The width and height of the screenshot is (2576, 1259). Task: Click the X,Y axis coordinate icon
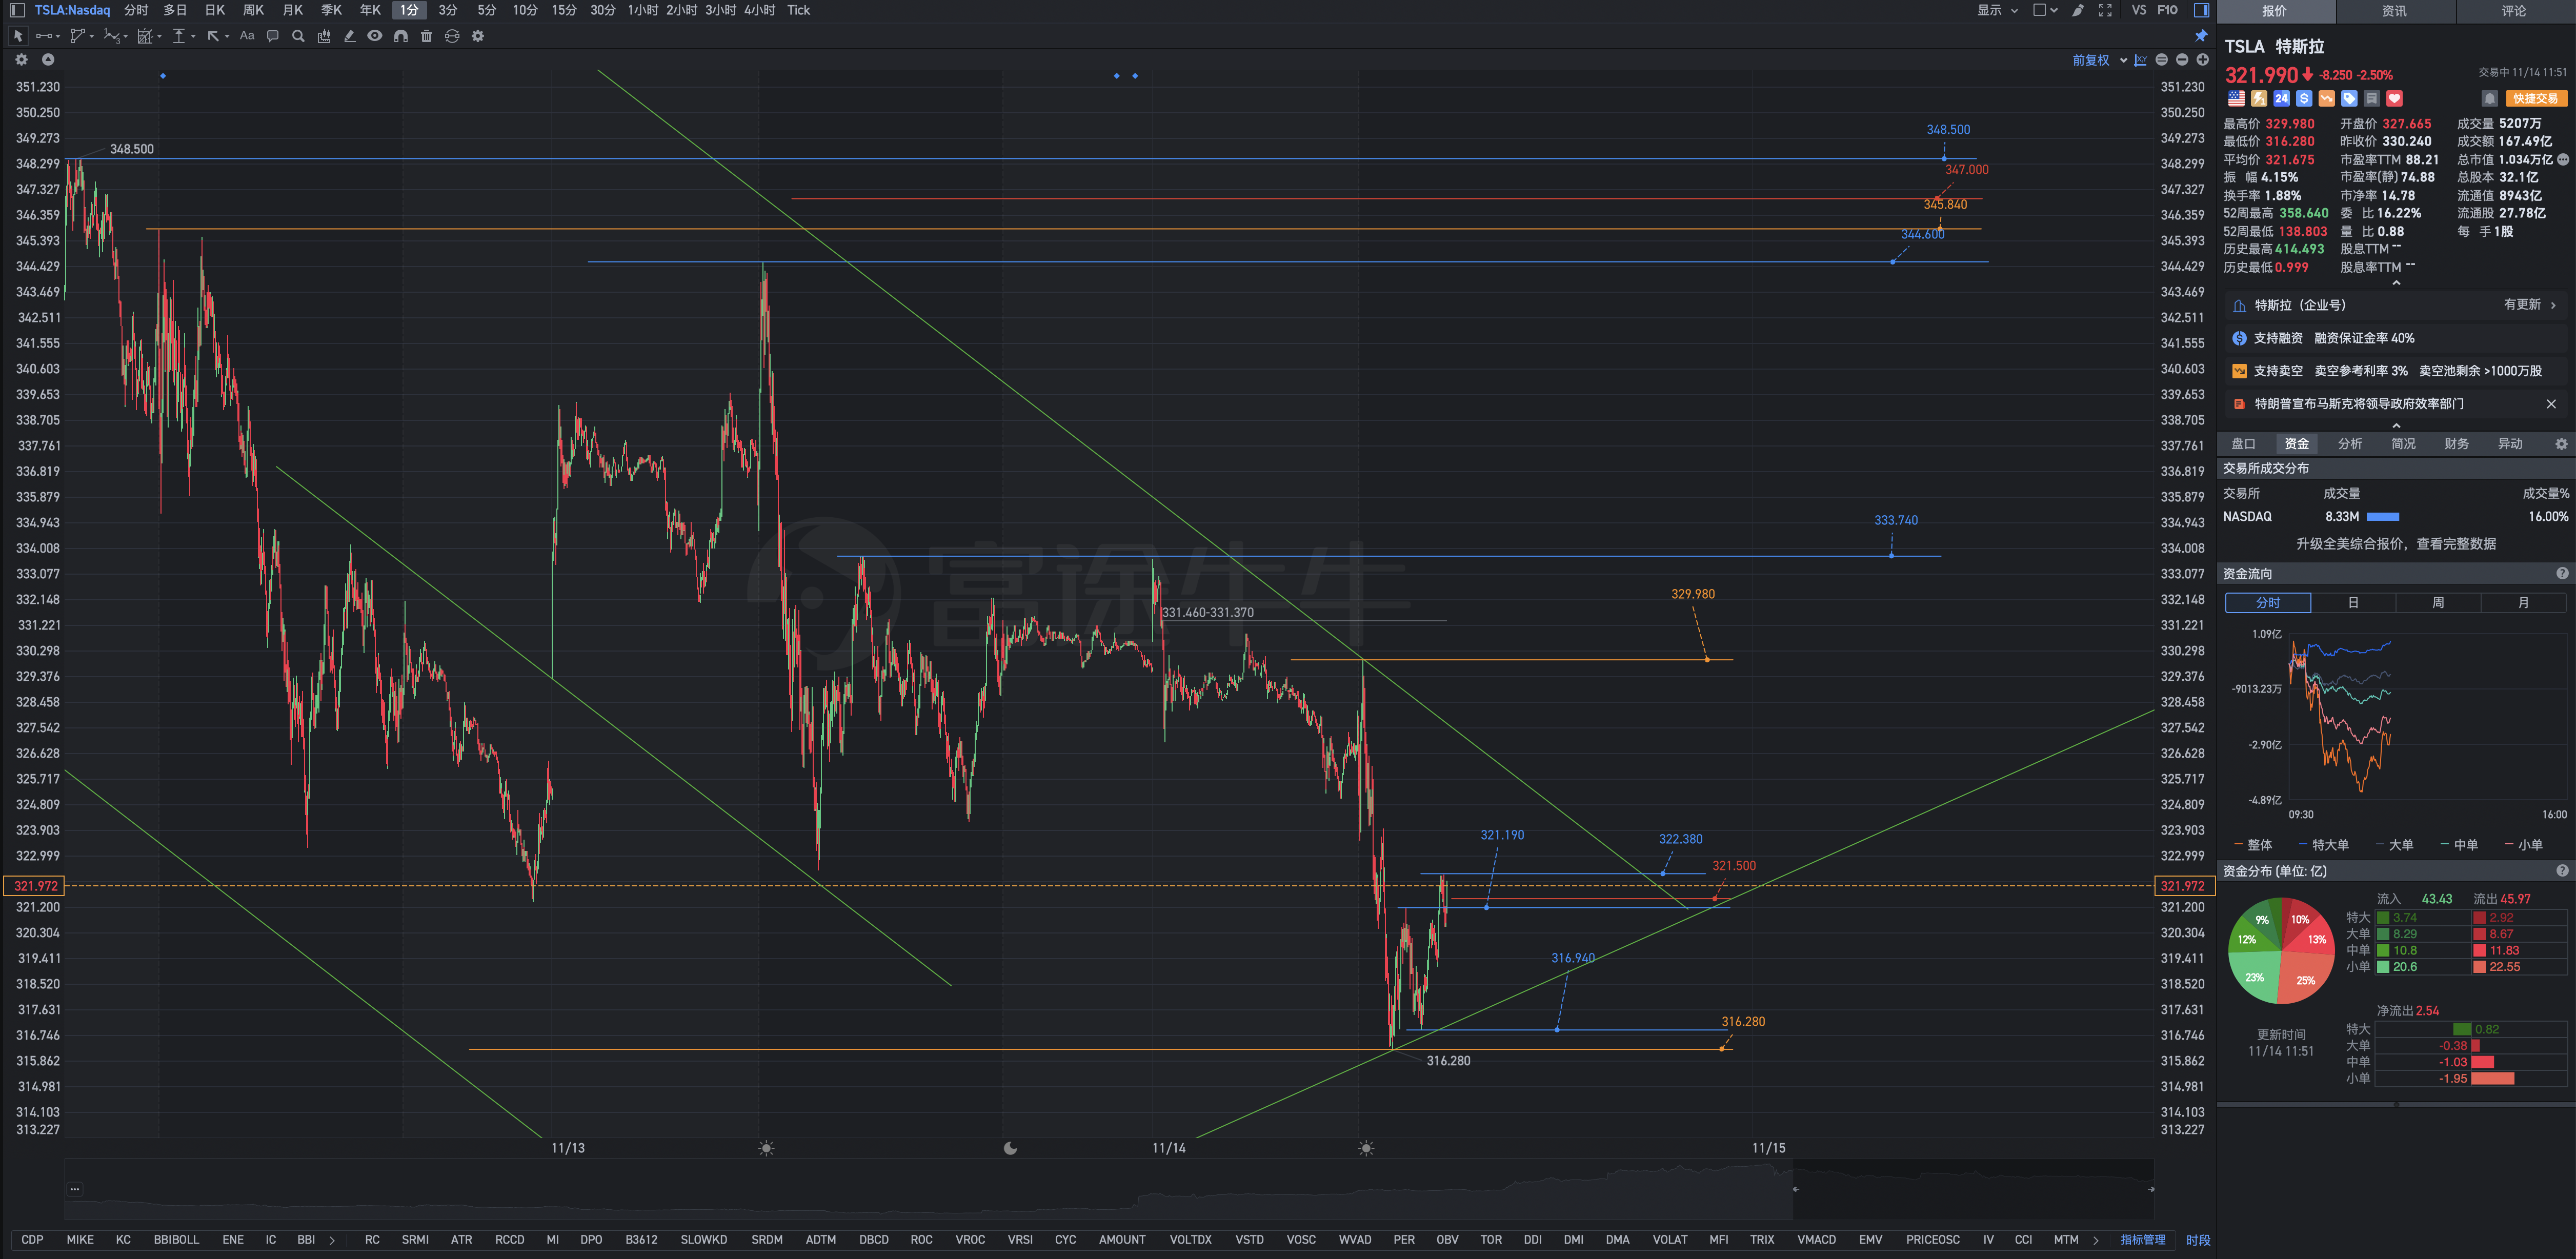click(2140, 60)
